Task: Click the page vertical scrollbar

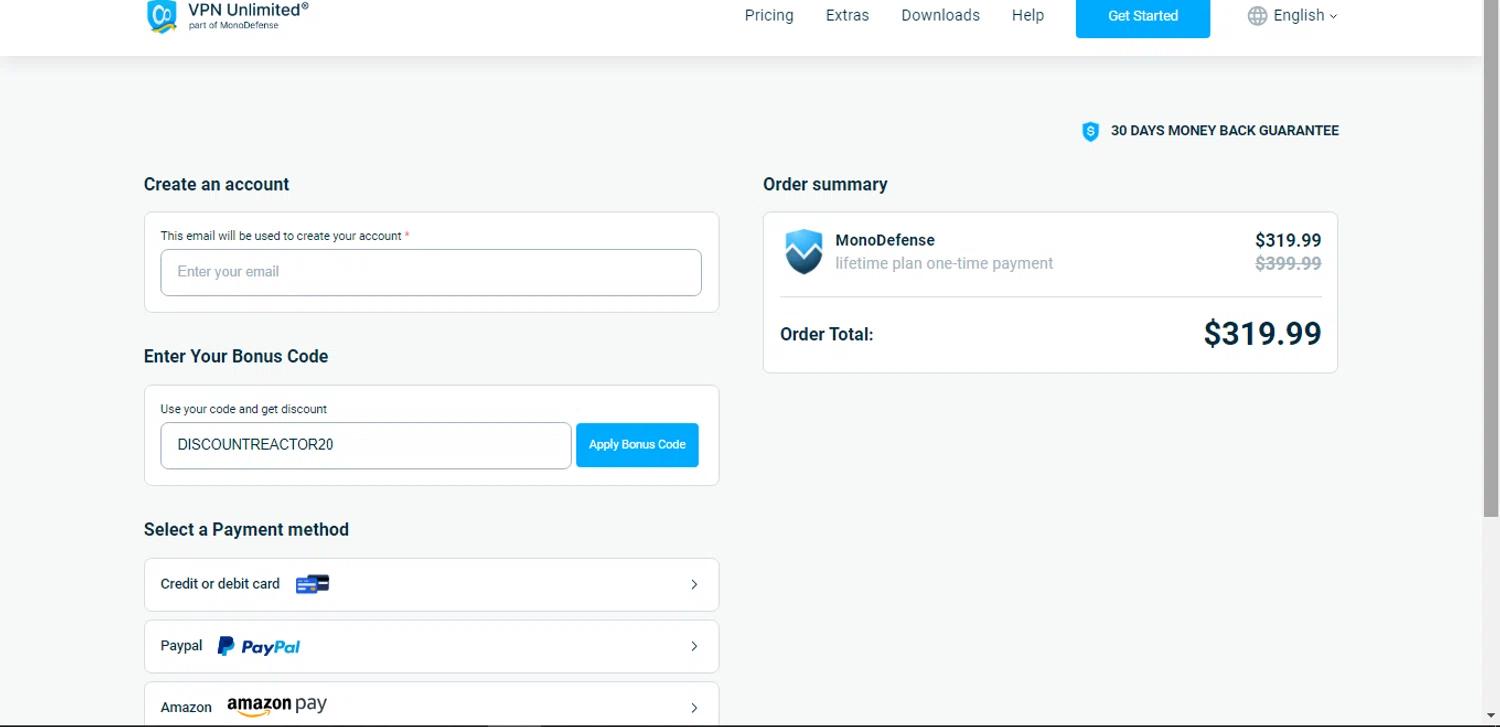Action: [1491, 300]
